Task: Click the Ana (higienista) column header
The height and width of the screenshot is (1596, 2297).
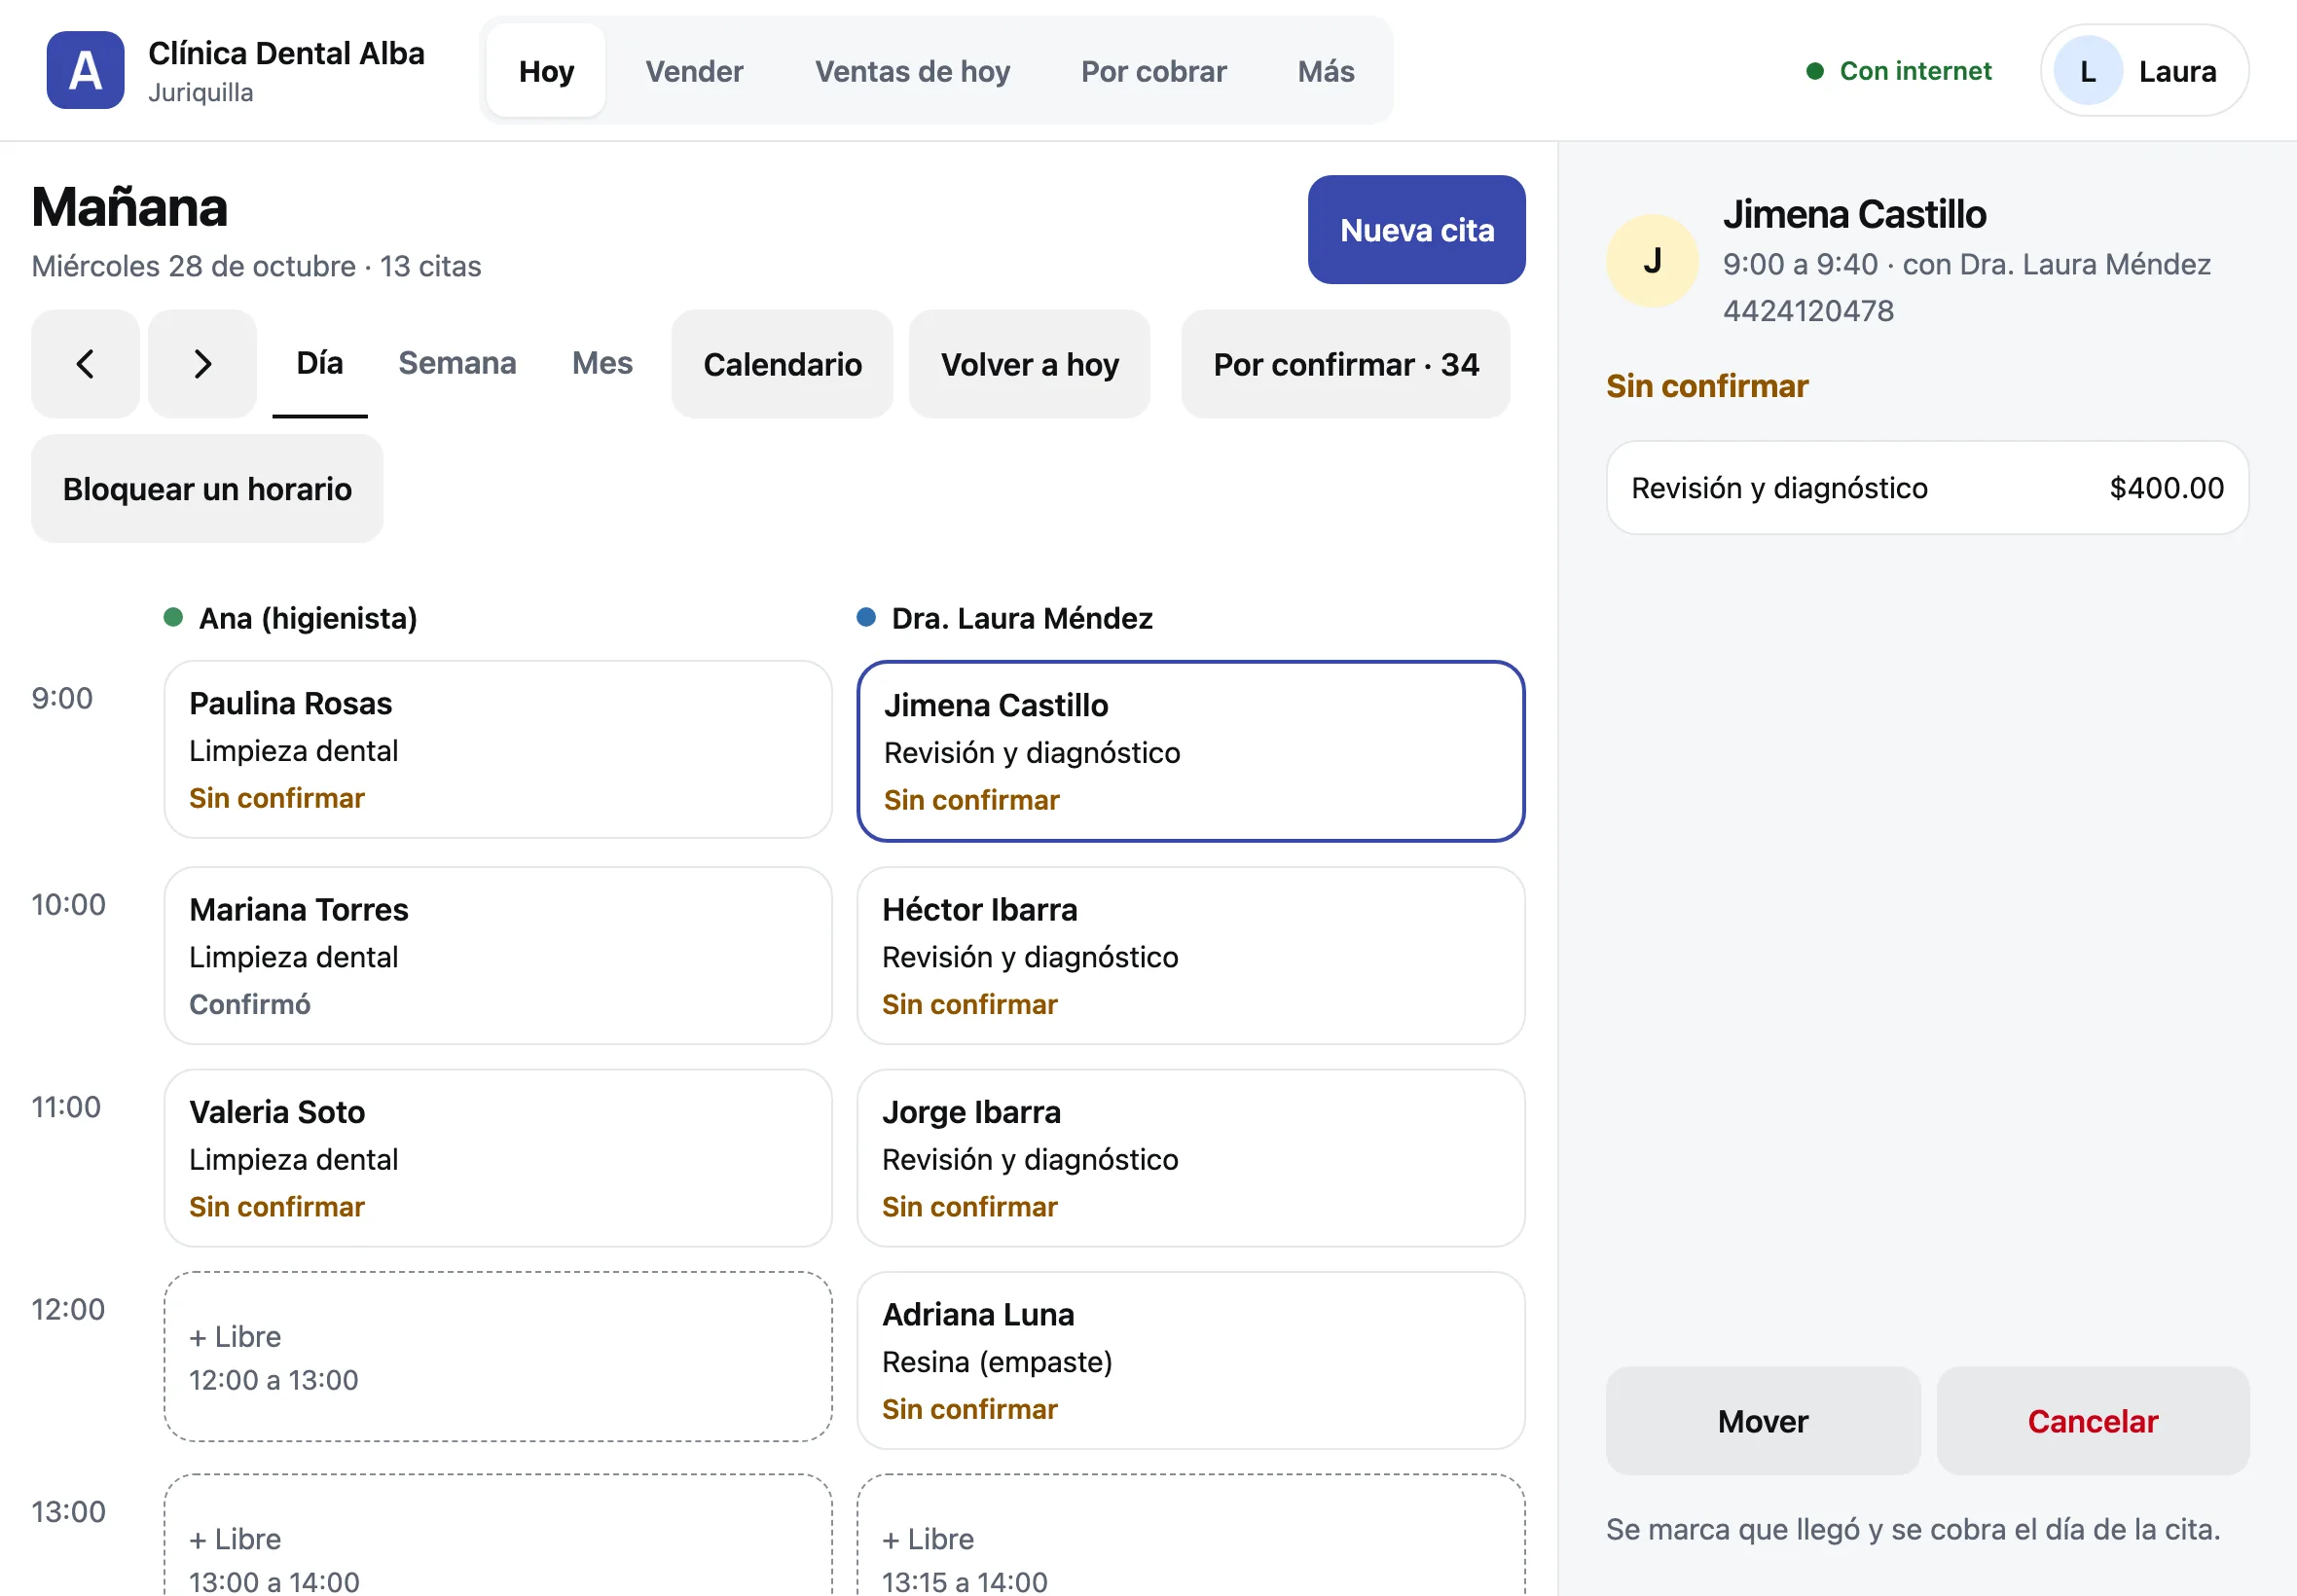Action: (290, 618)
